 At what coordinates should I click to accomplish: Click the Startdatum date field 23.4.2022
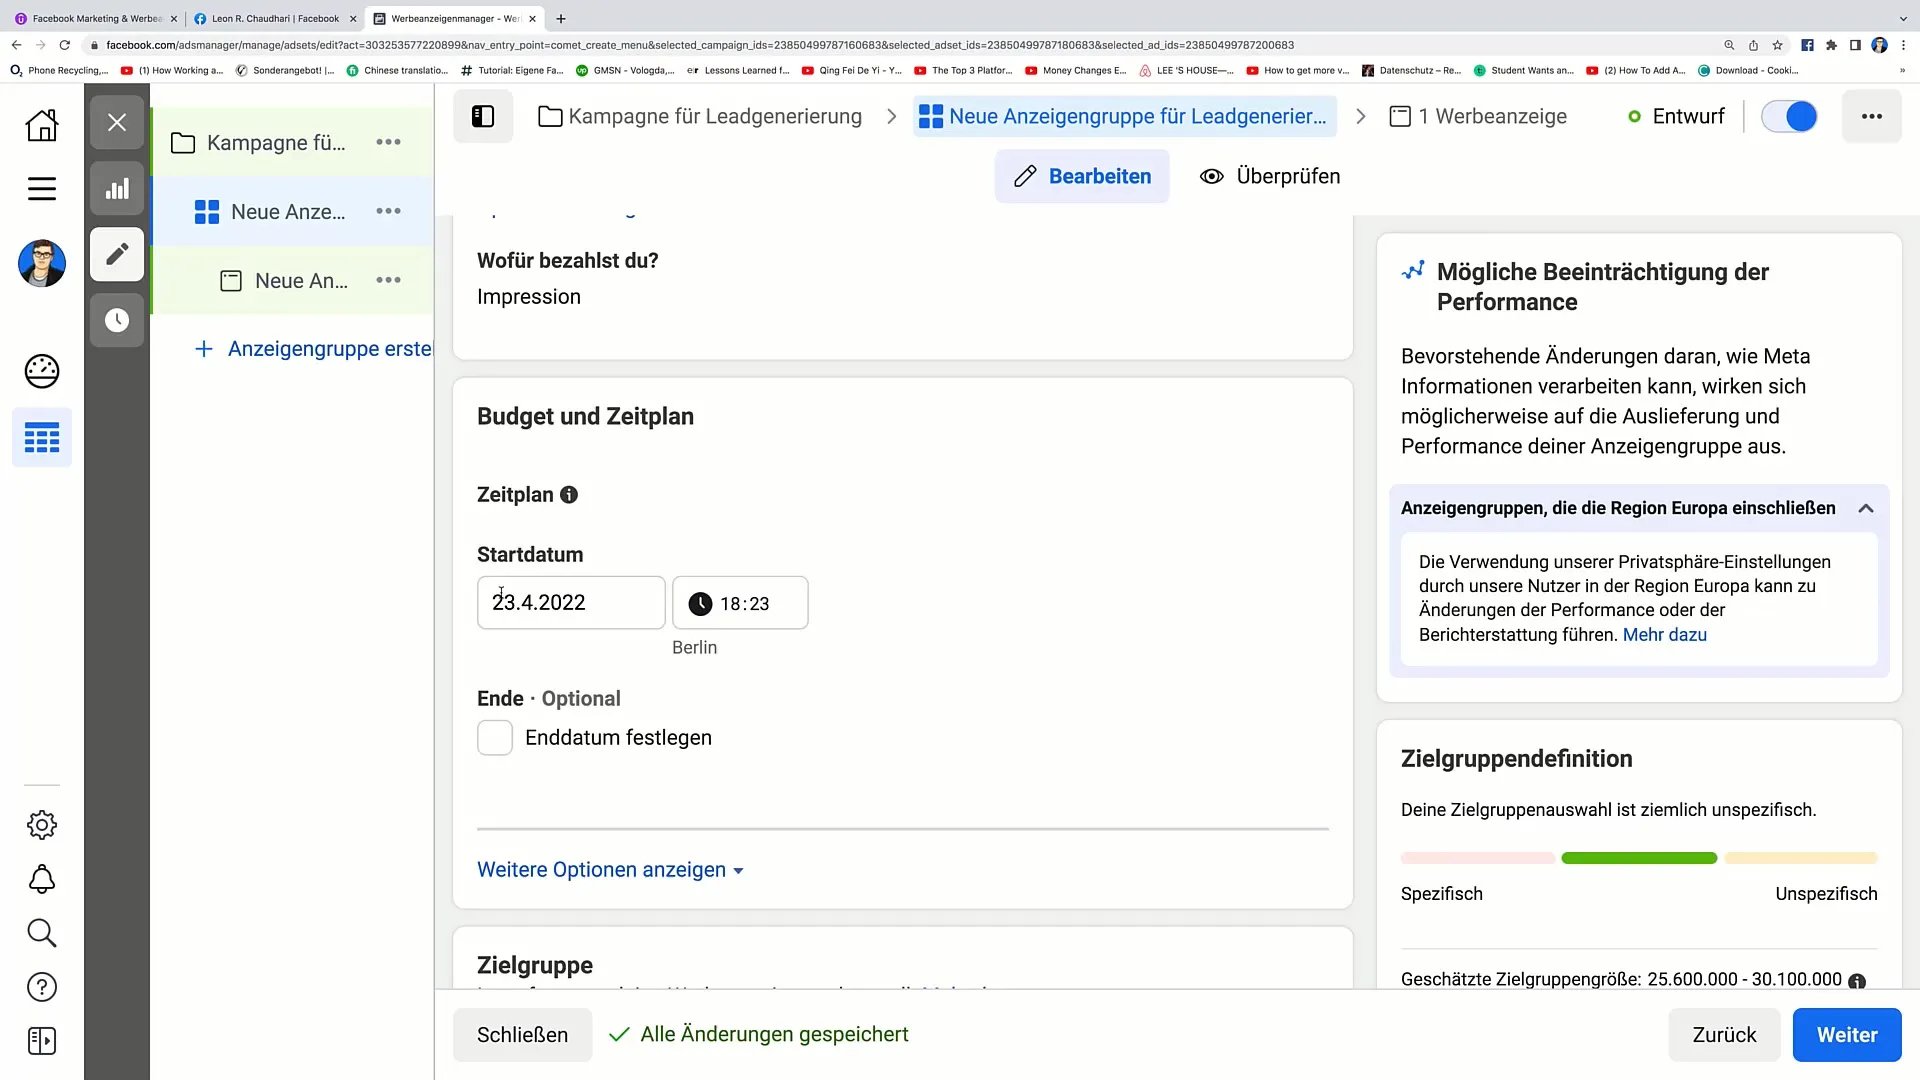pyautogui.click(x=571, y=603)
